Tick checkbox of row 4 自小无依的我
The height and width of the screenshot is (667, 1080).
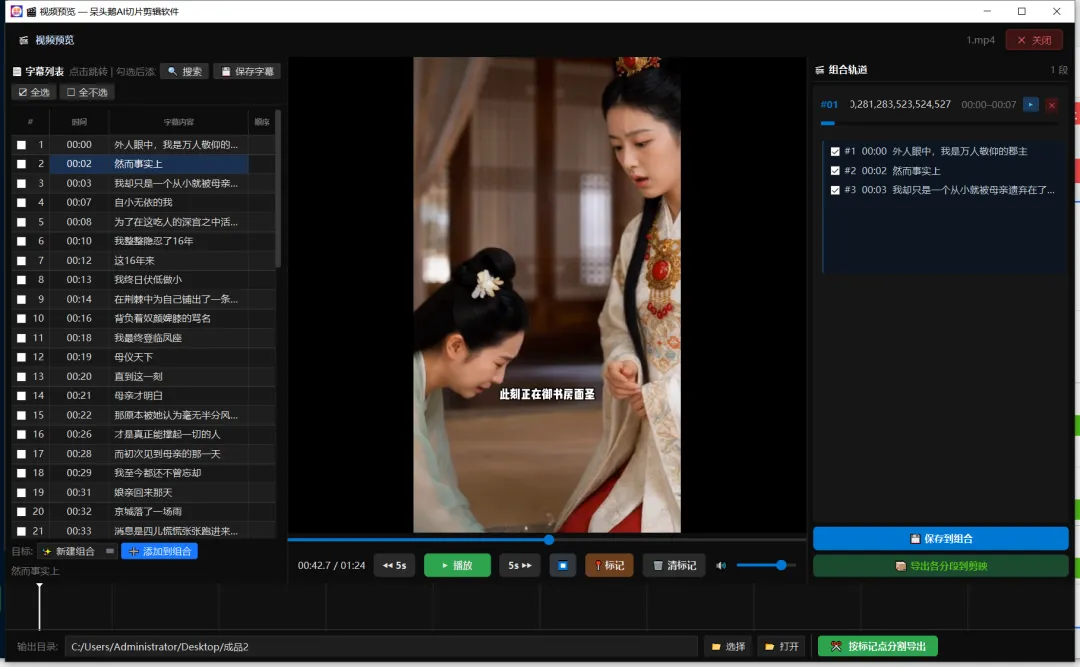(x=21, y=203)
